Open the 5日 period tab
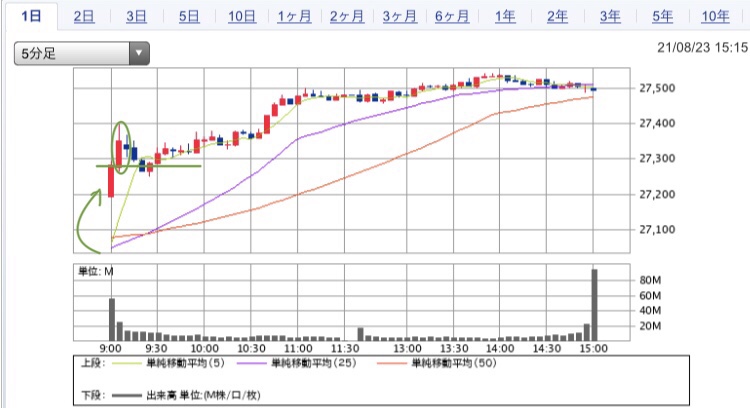 (x=189, y=16)
